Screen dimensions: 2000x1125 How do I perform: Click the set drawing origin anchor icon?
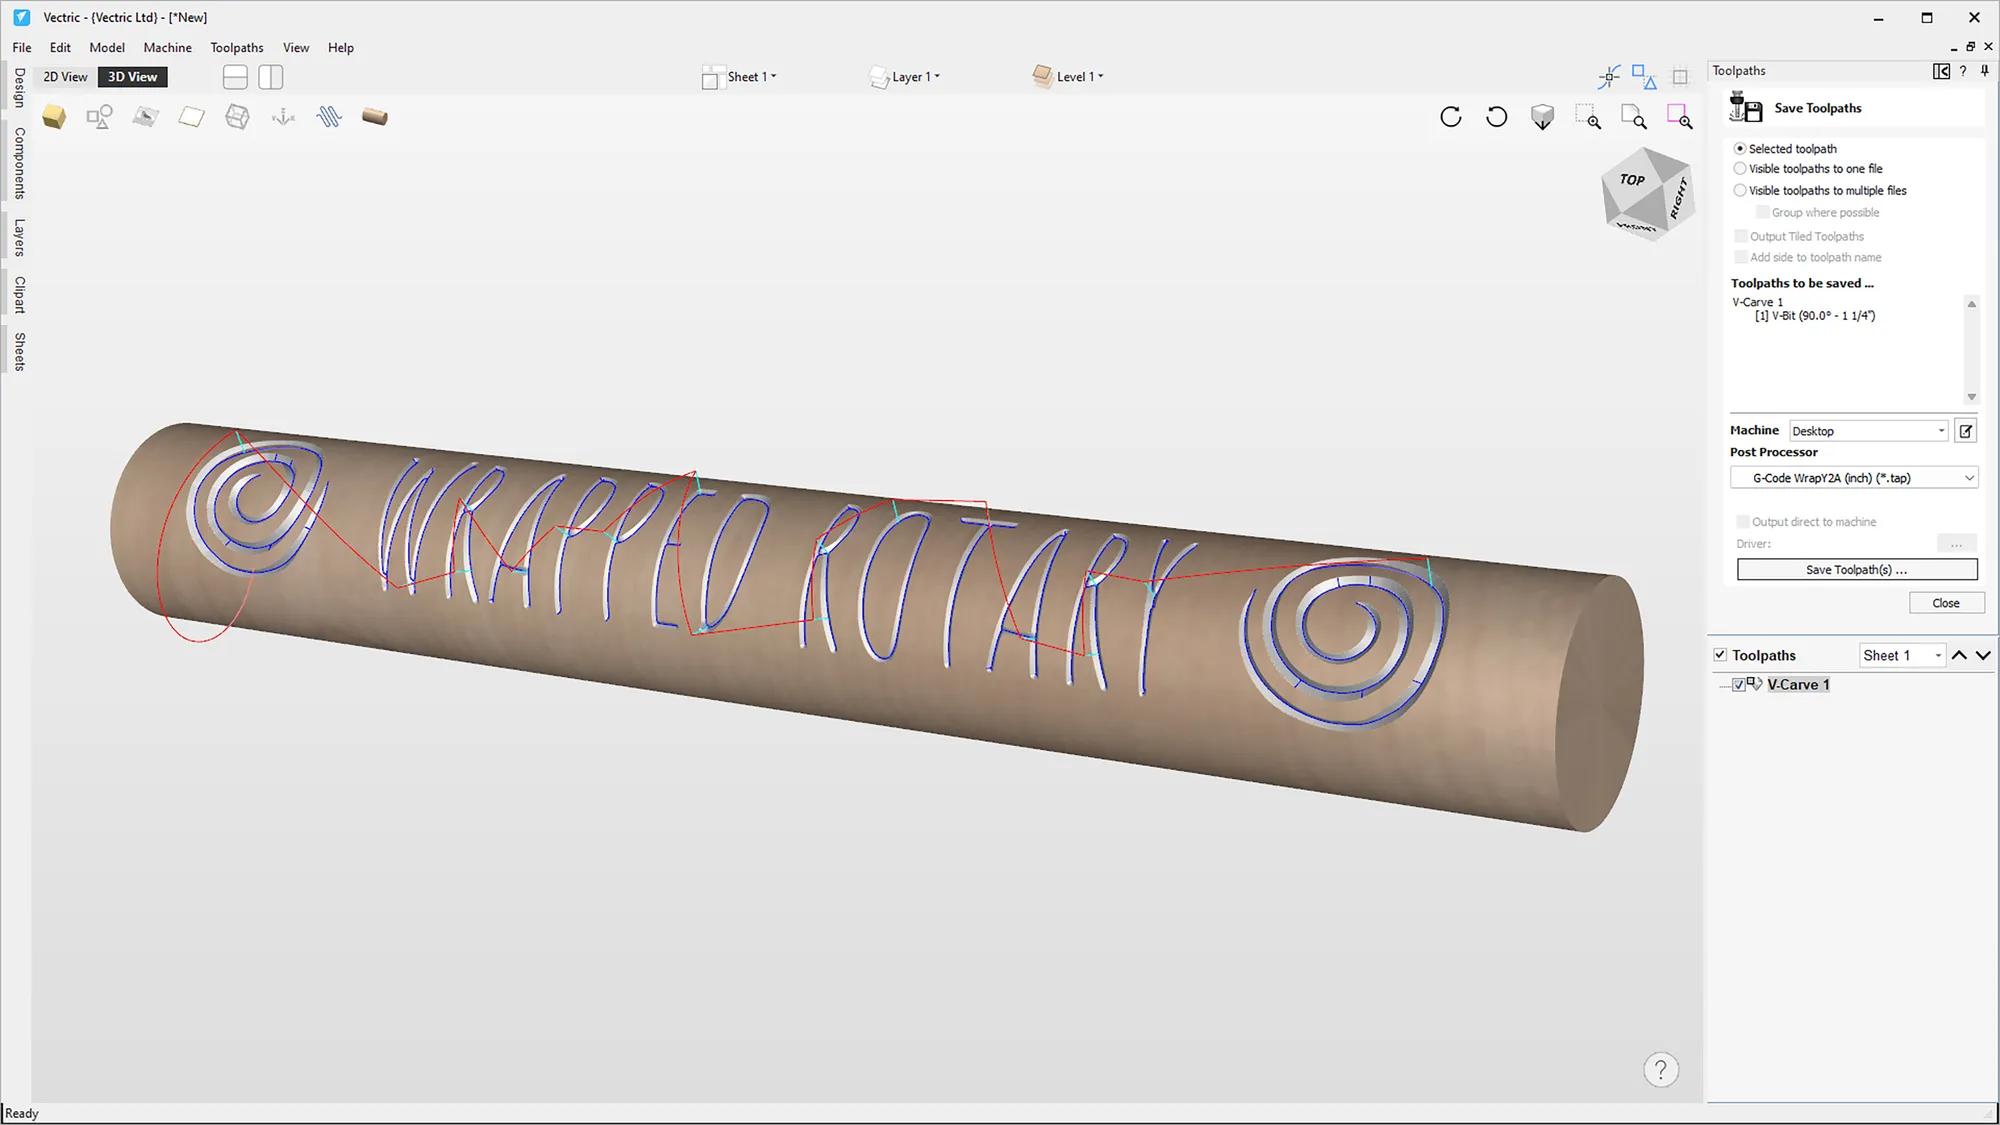[x=283, y=116]
